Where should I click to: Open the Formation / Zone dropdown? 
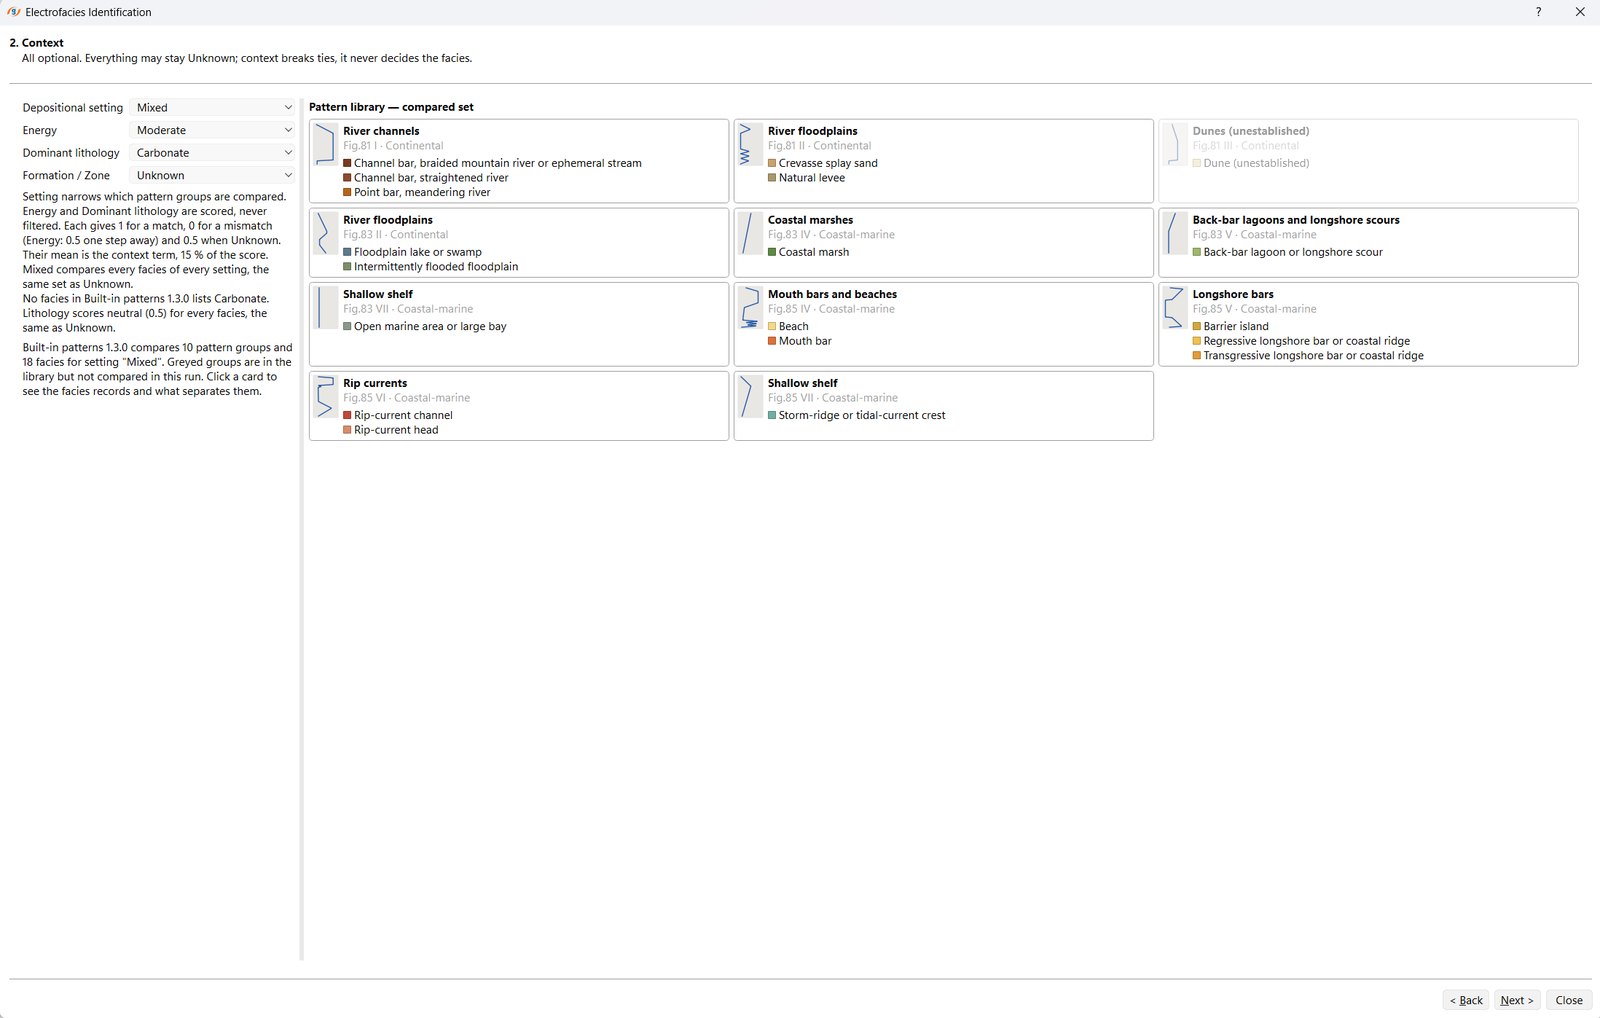213,175
